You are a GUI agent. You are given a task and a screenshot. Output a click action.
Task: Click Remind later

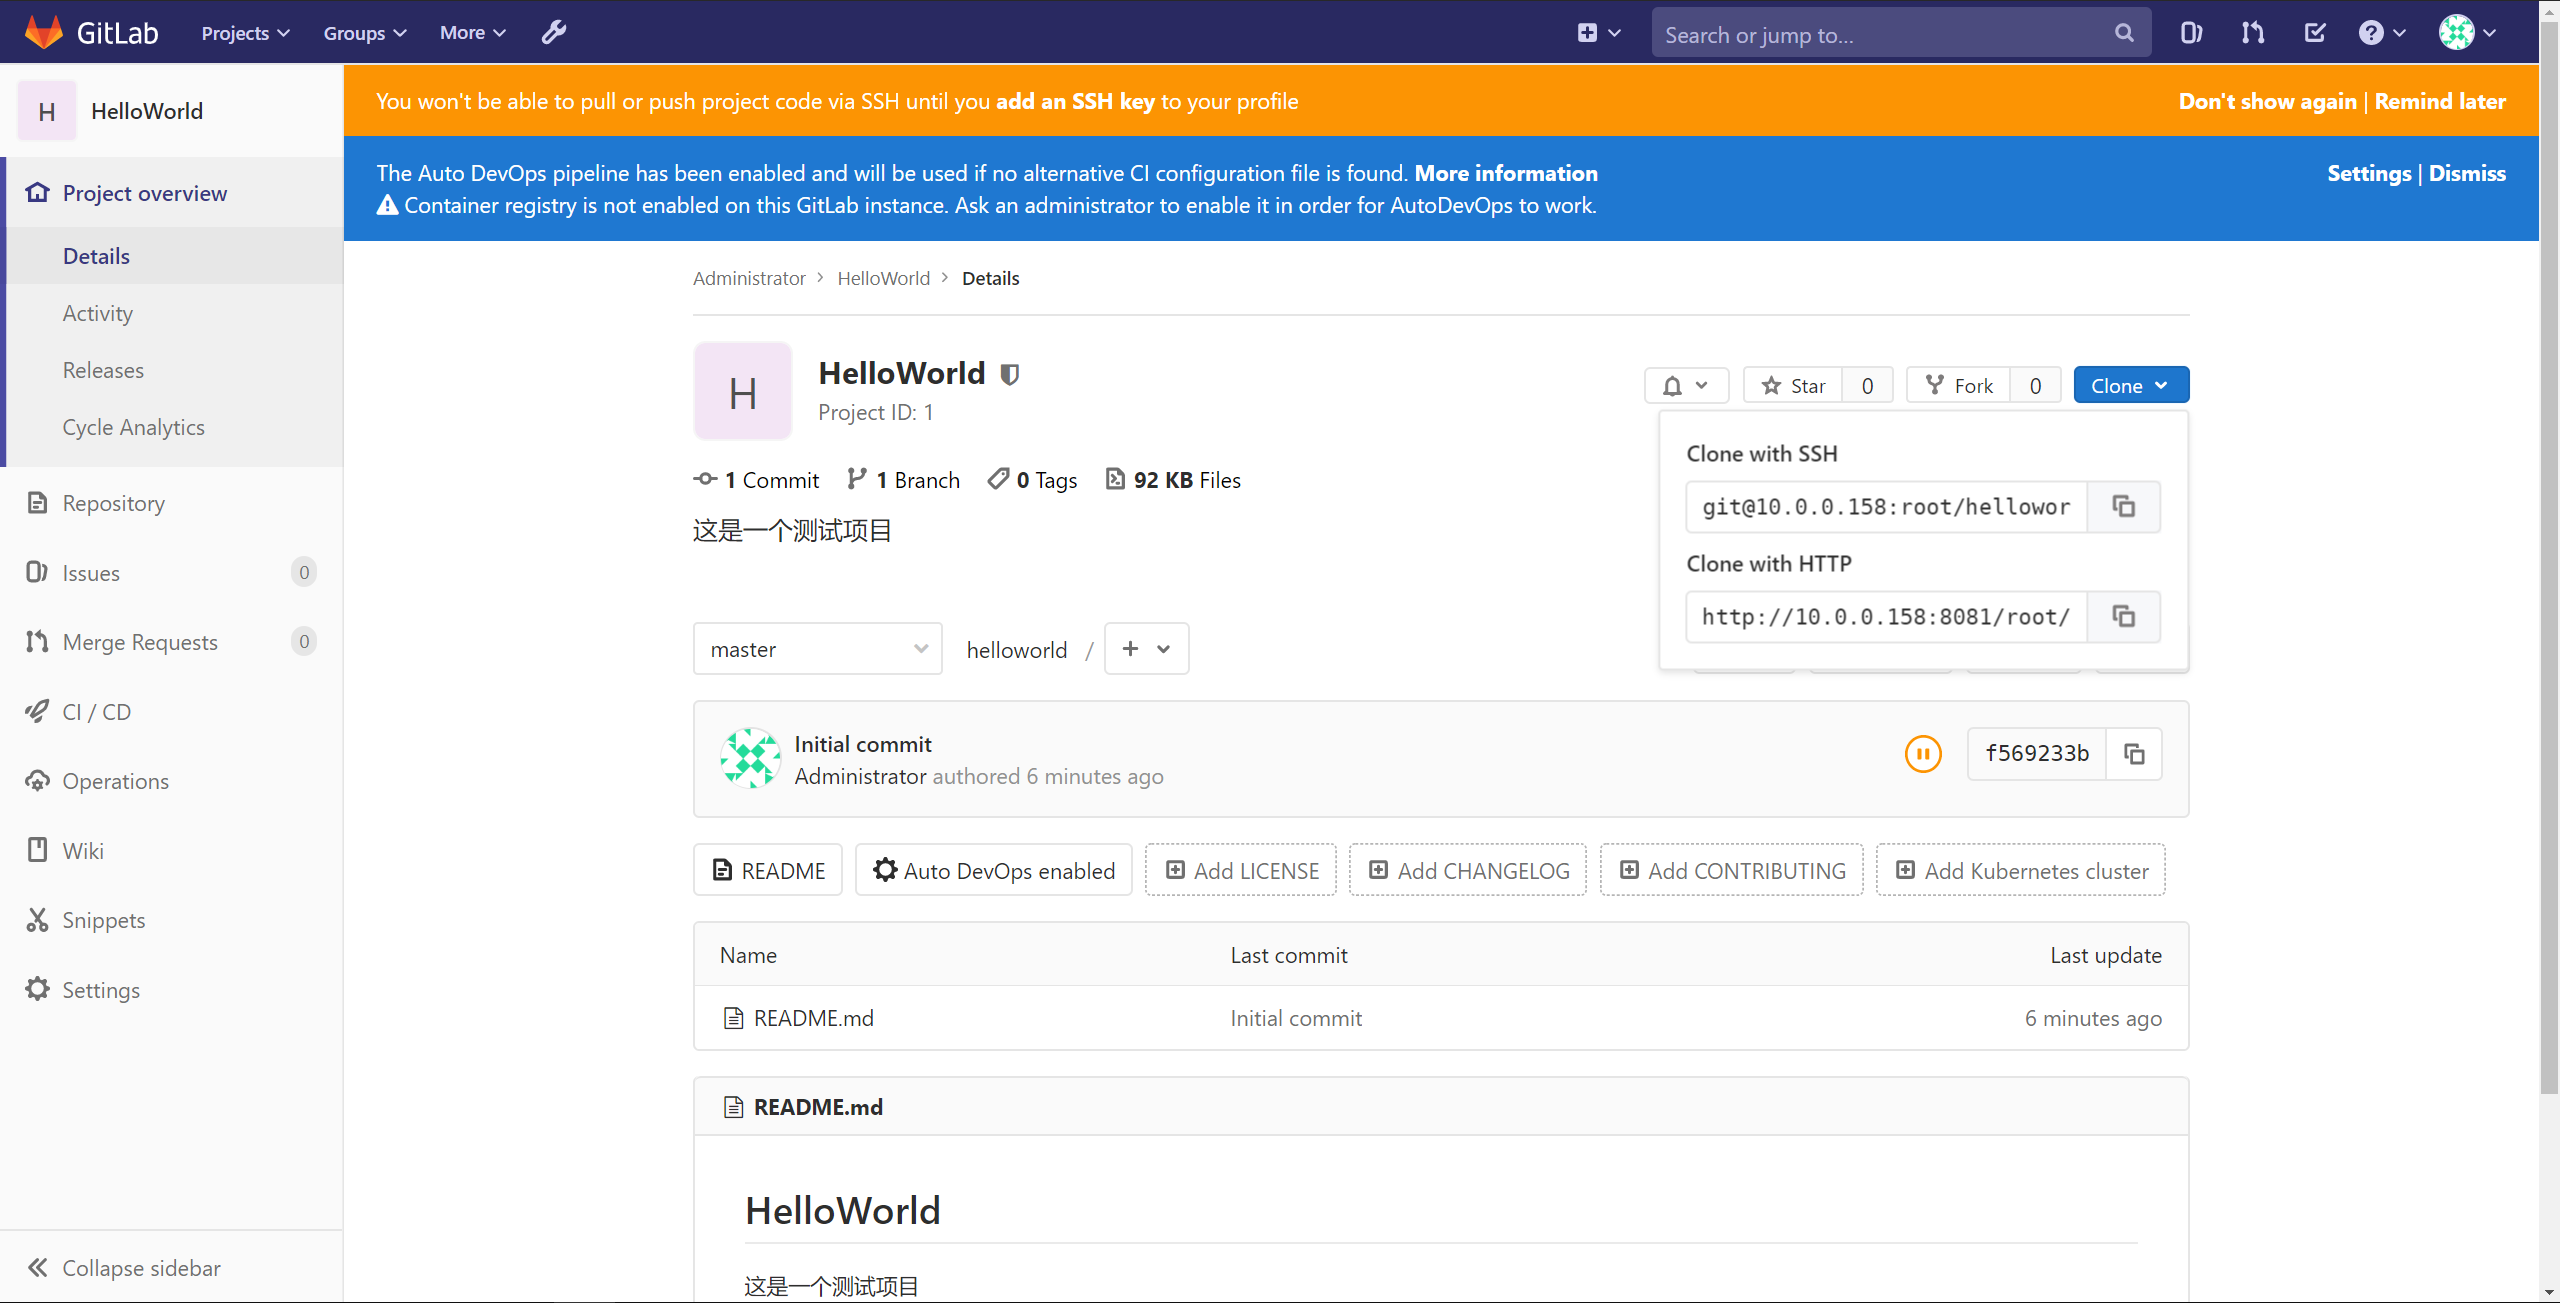[2440, 101]
